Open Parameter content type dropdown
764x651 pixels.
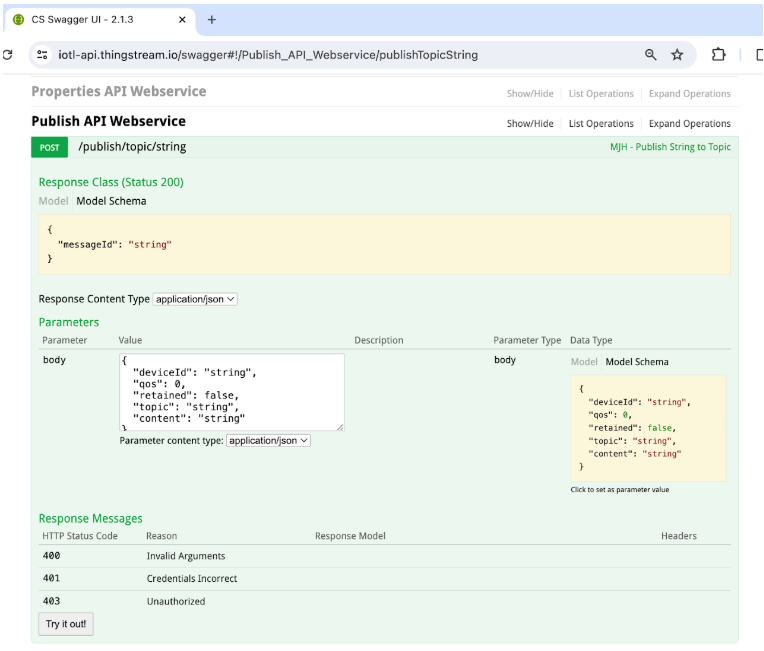coord(268,440)
